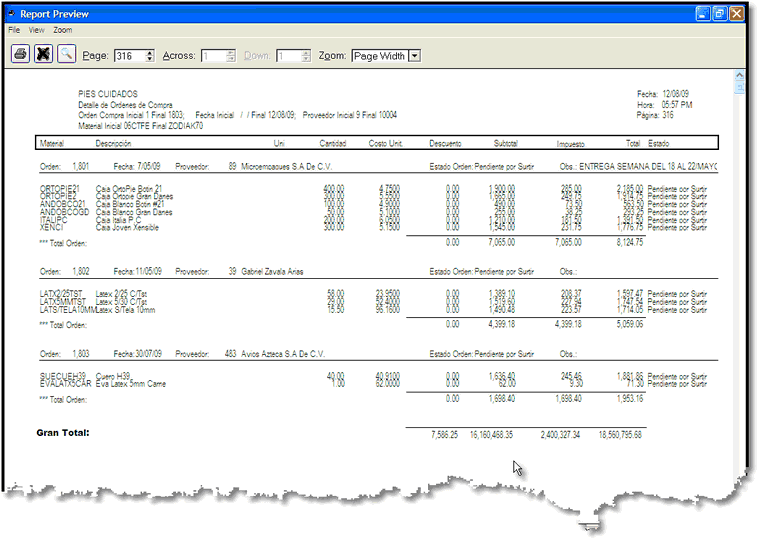Decrease page number with down stepper arrow
This screenshot has width=759, height=541.
click(150, 60)
